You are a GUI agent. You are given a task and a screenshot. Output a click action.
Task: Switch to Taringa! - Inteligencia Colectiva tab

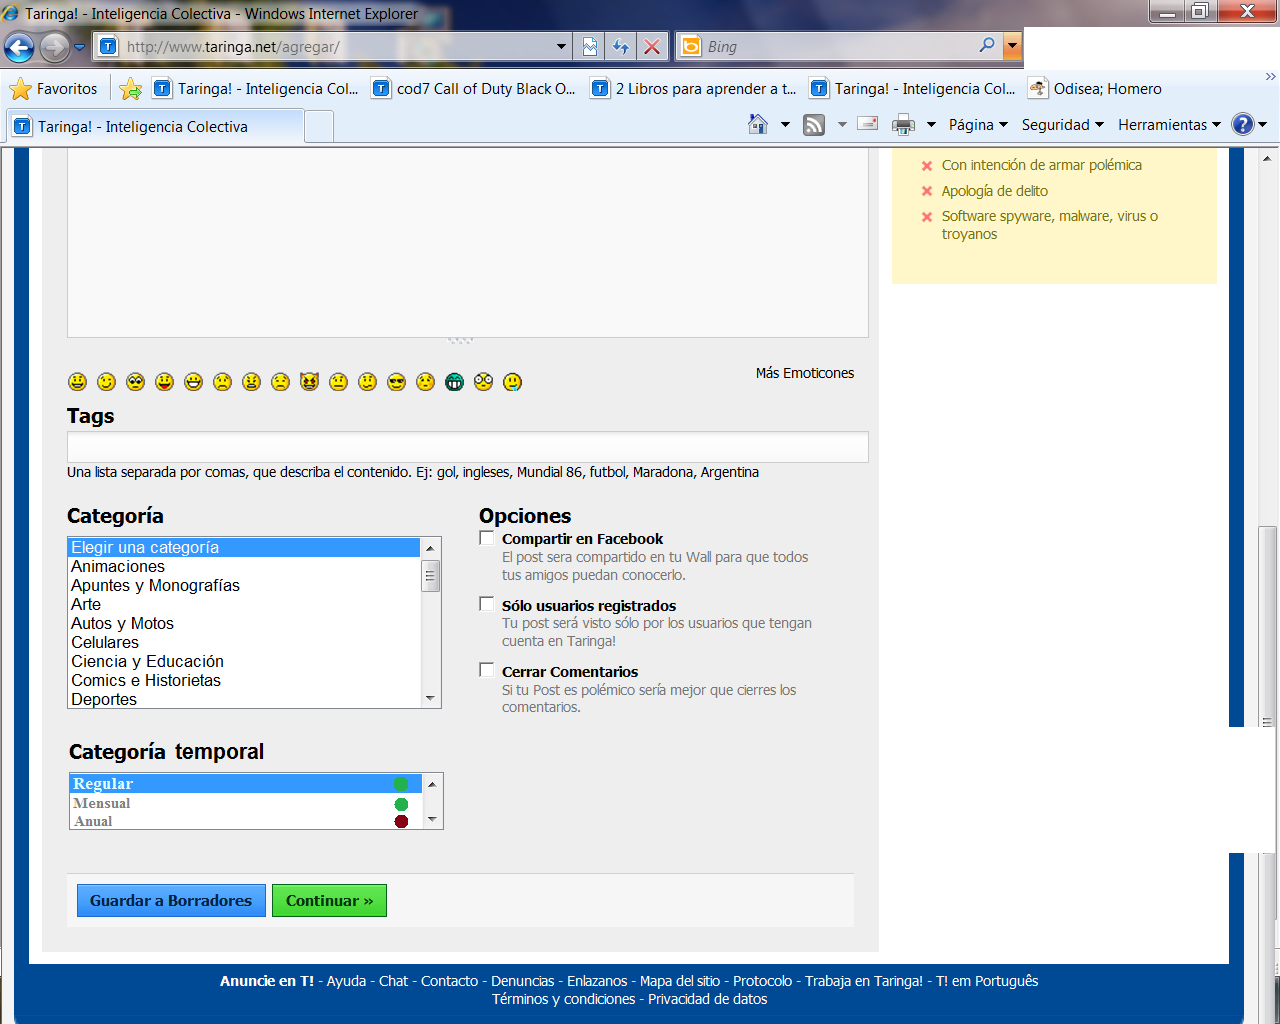[x=155, y=127]
